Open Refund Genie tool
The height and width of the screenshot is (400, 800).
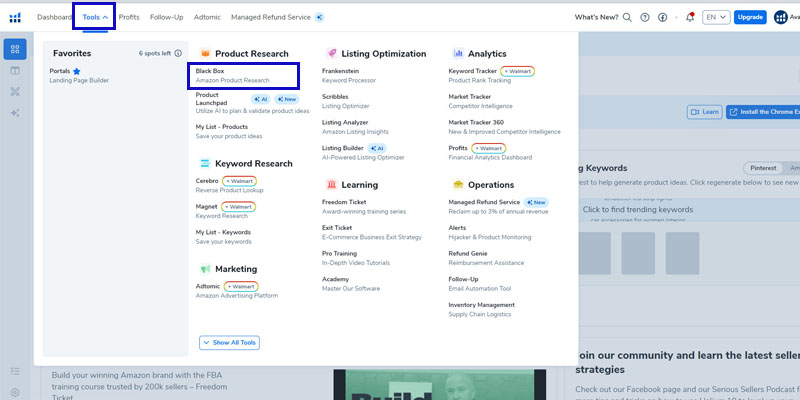tap(486, 258)
